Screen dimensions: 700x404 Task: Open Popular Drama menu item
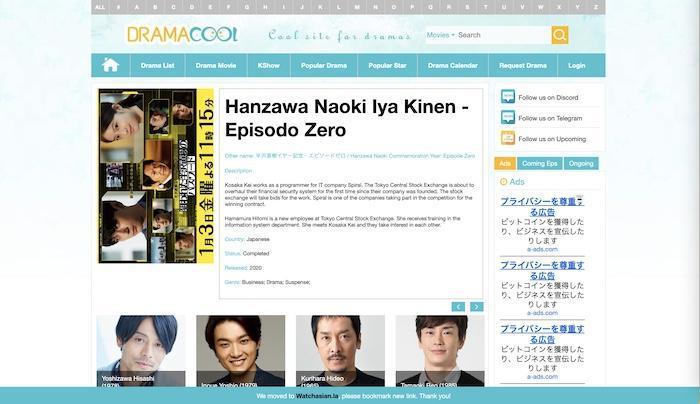[324, 65]
